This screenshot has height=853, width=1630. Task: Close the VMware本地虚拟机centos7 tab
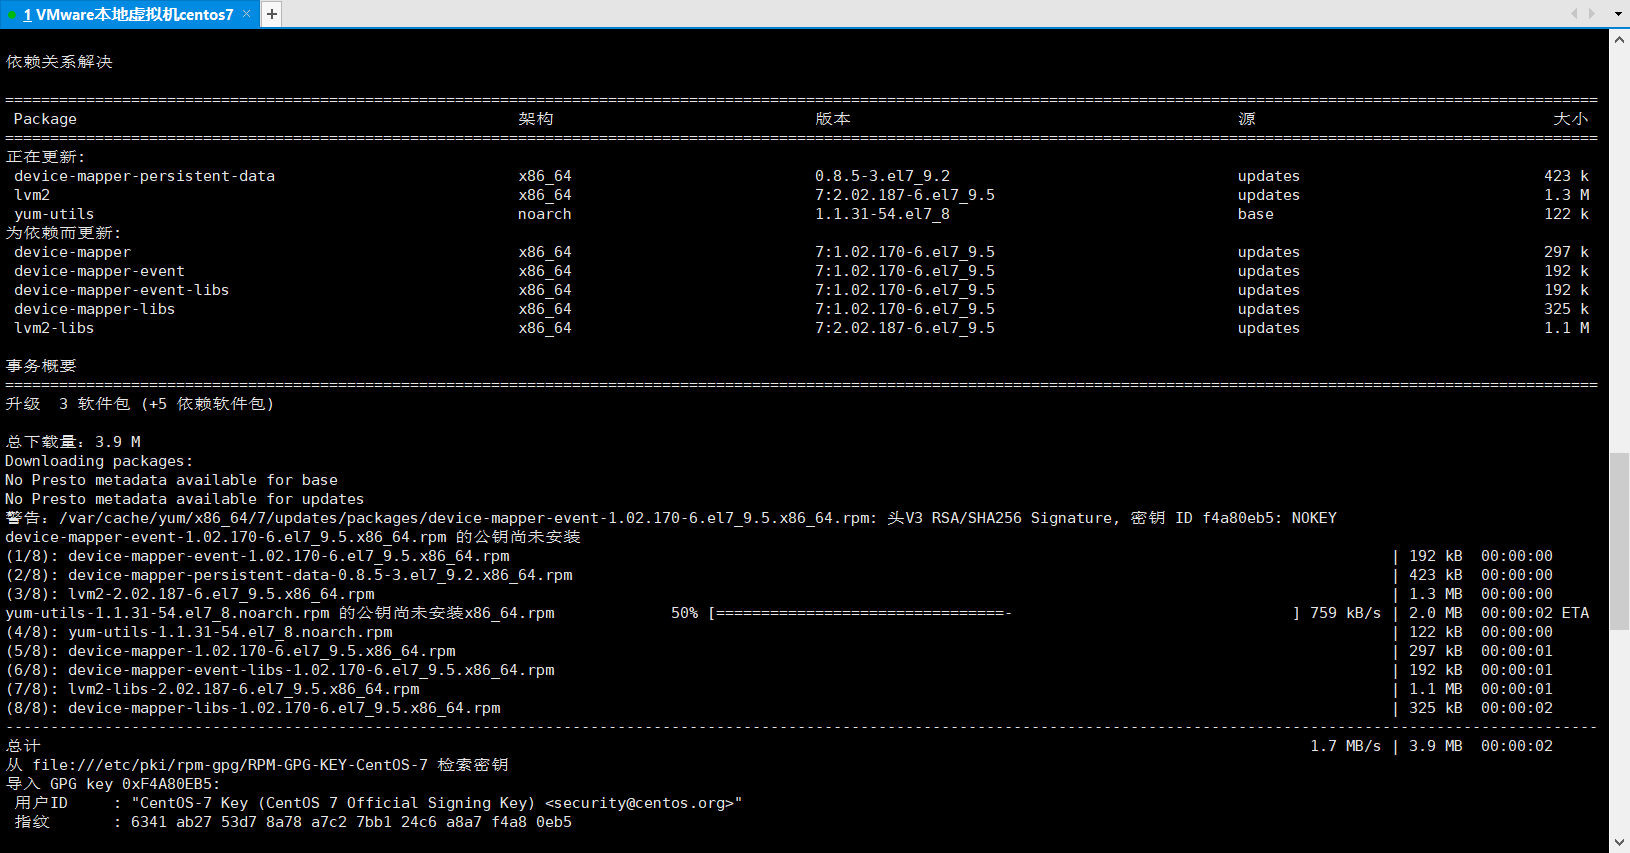[247, 14]
